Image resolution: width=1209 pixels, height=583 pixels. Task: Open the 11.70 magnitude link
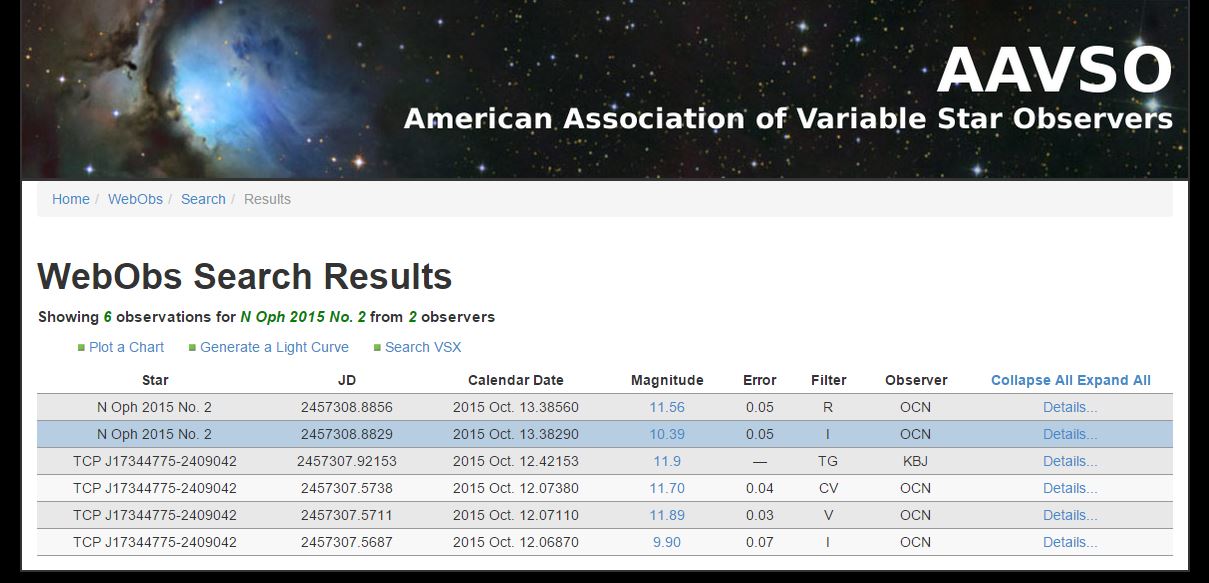[667, 488]
